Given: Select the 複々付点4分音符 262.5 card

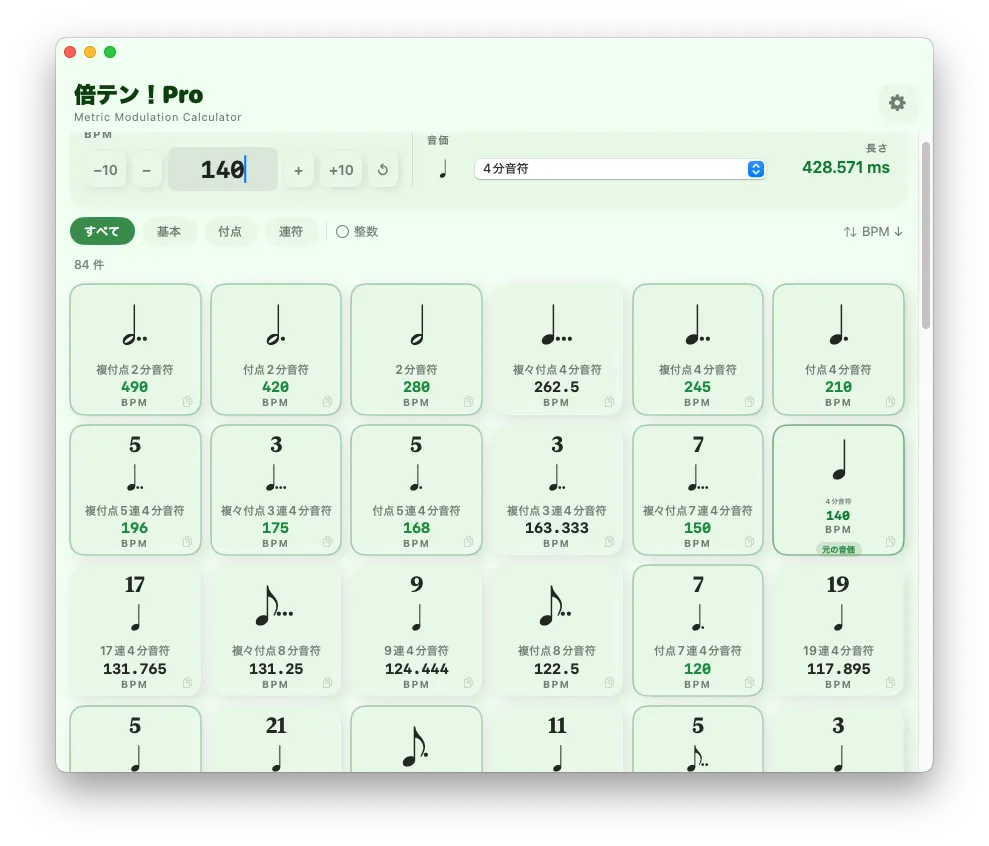Looking at the screenshot, I should (x=557, y=349).
